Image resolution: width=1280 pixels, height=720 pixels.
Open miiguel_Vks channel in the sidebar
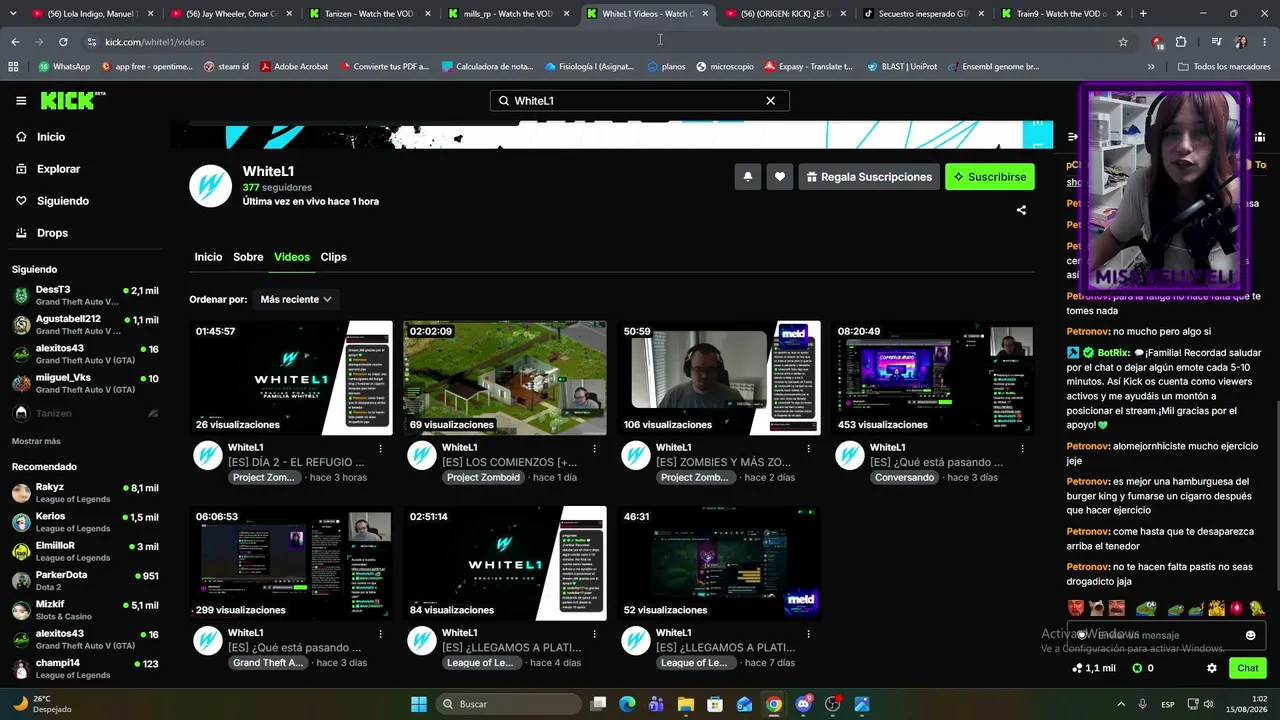(85, 384)
